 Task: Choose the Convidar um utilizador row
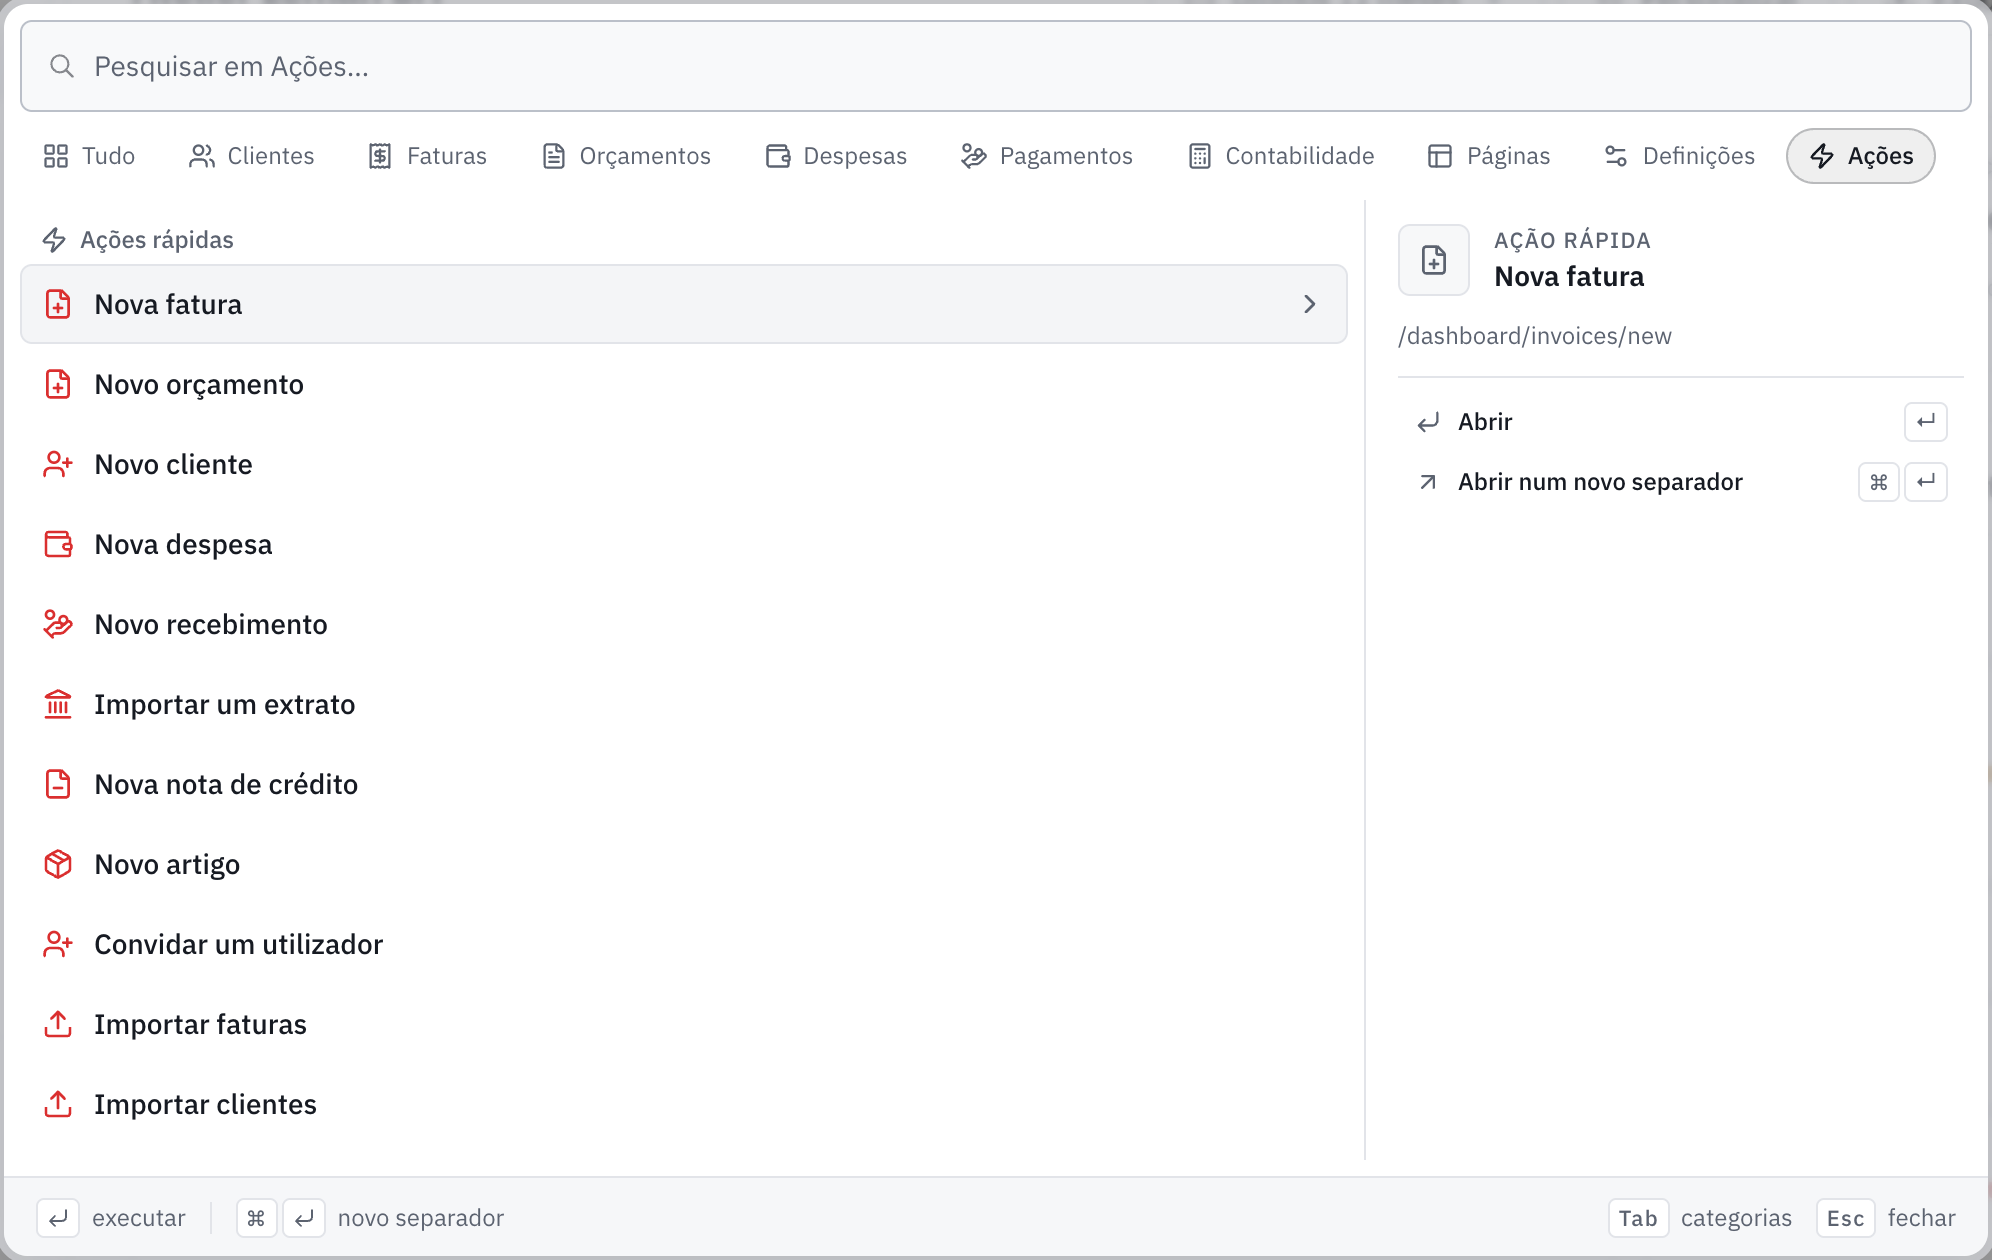point(684,944)
